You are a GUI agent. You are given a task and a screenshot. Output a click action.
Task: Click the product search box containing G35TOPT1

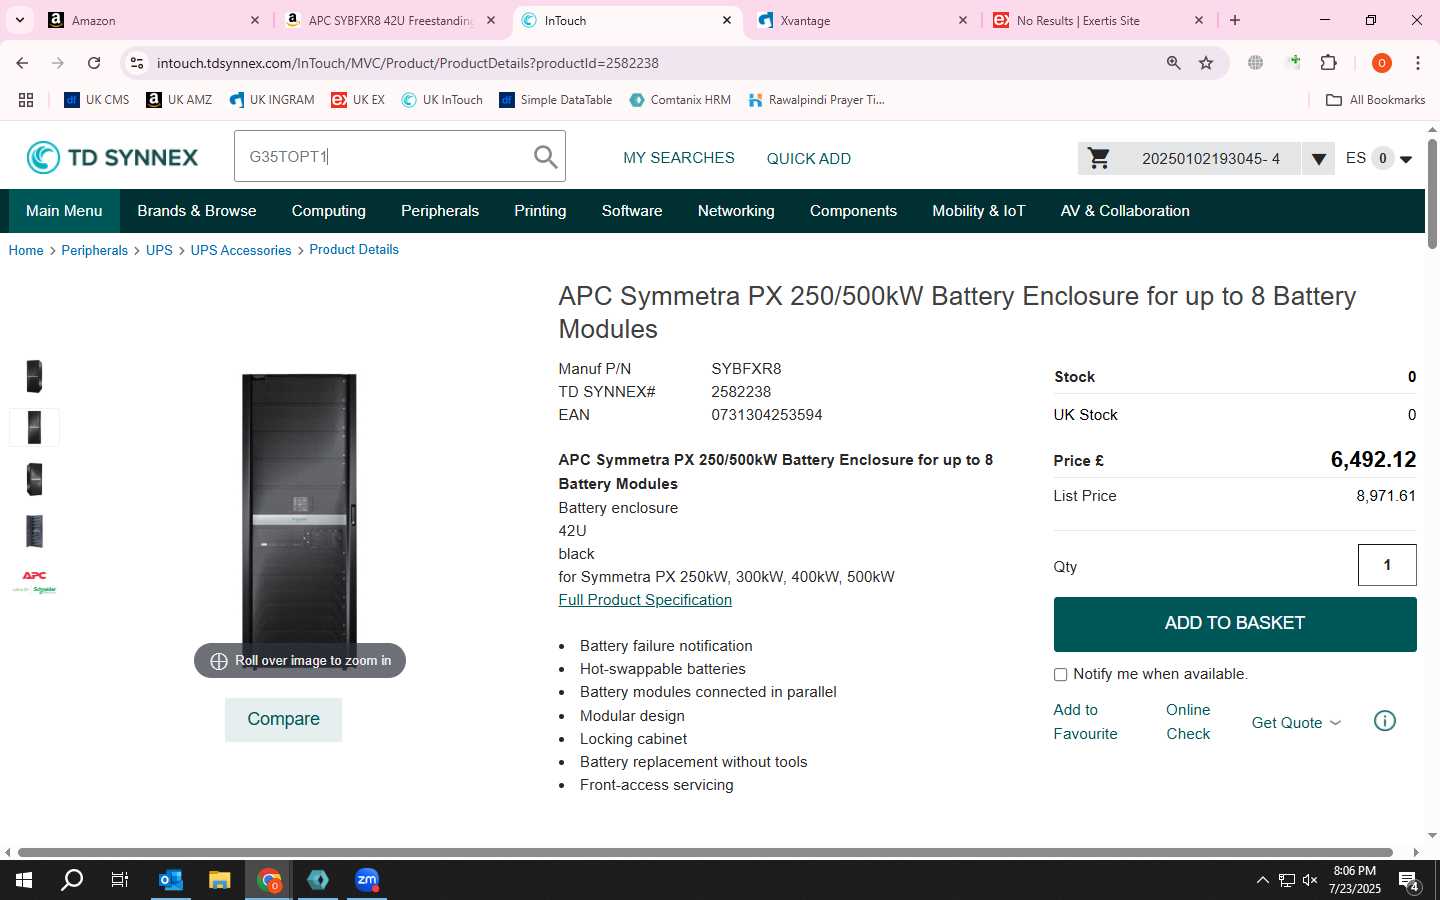click(x=400, y=157)
